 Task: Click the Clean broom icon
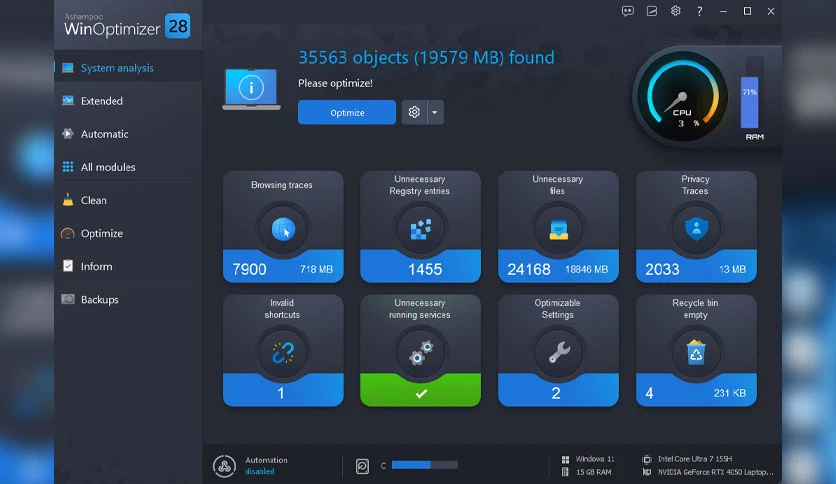[68, 200]
